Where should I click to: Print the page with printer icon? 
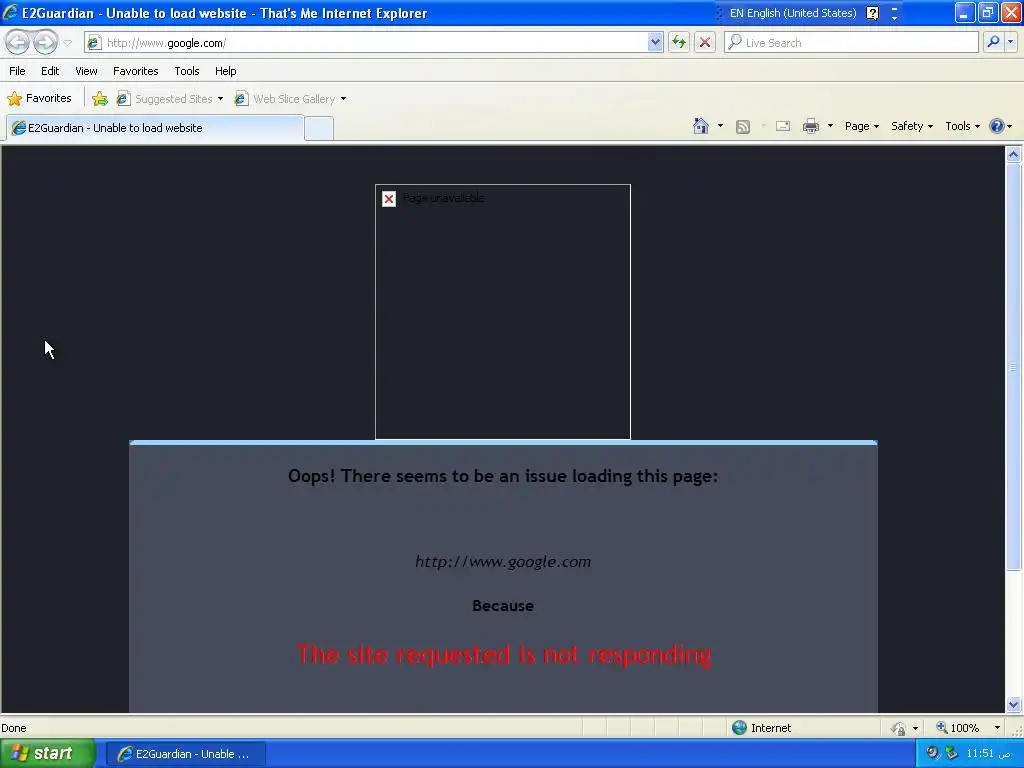810,126
